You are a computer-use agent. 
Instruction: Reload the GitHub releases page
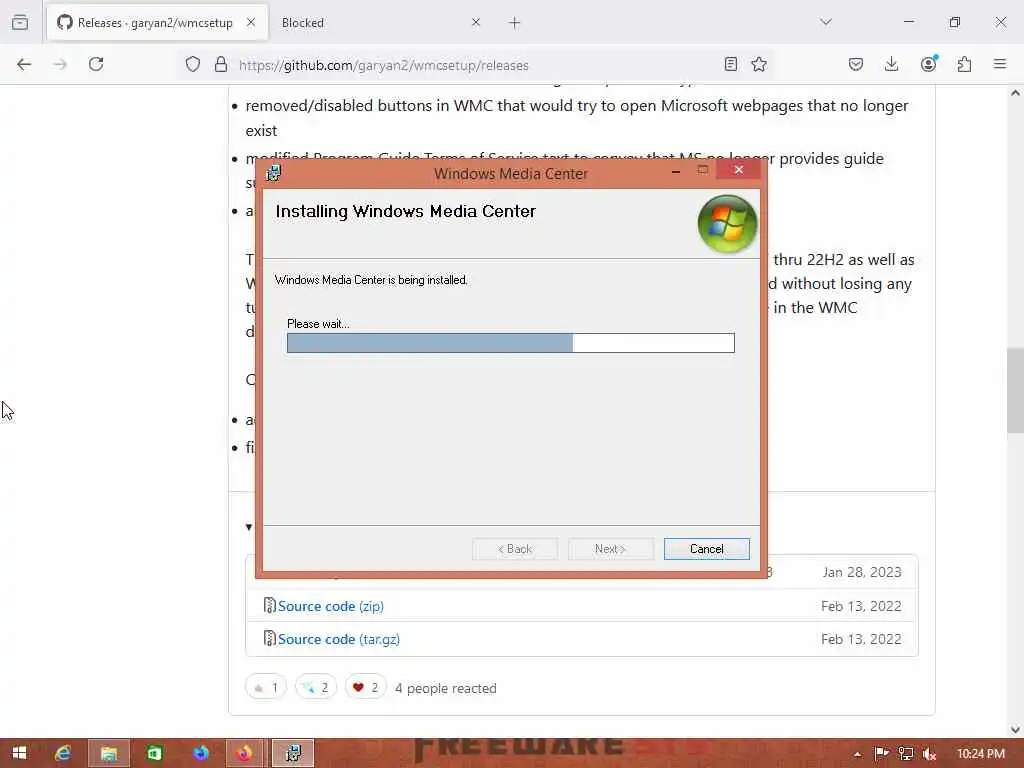click(x=96, y=64)
